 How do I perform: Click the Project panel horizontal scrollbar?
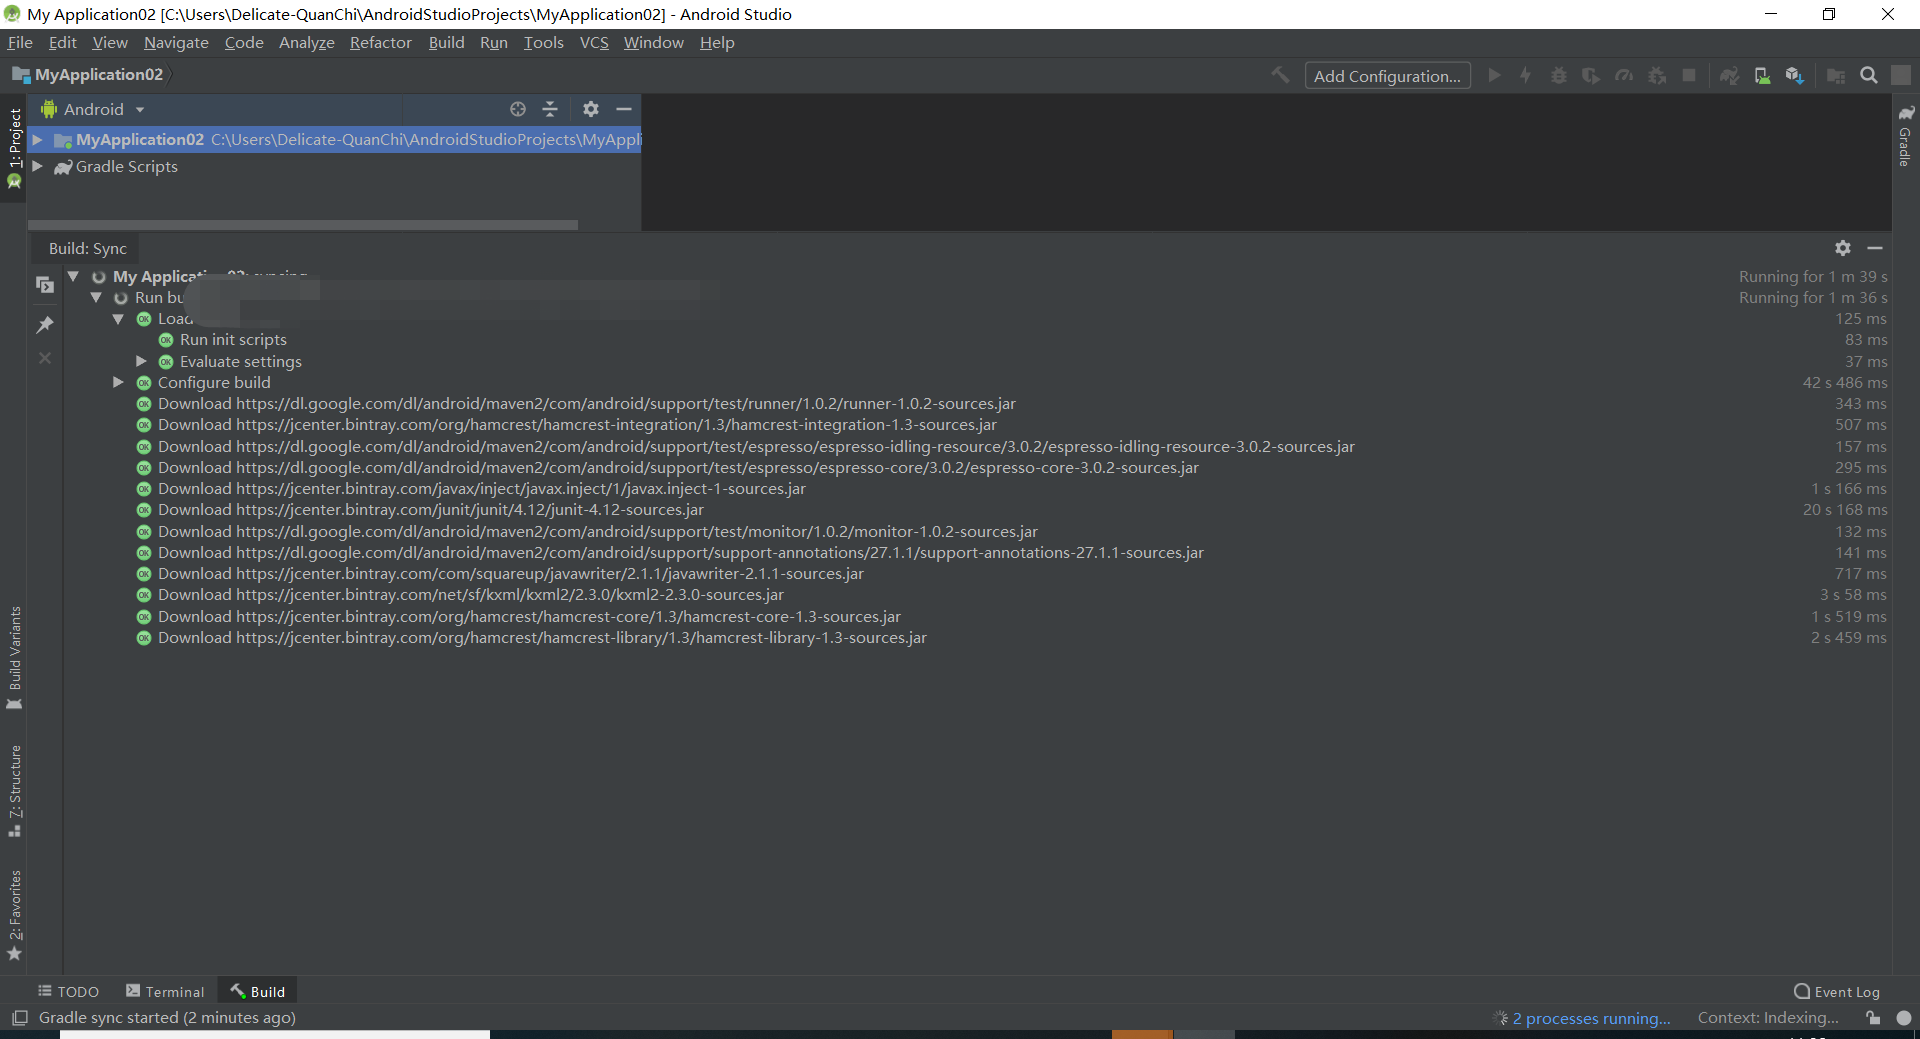tap(303, 225)
